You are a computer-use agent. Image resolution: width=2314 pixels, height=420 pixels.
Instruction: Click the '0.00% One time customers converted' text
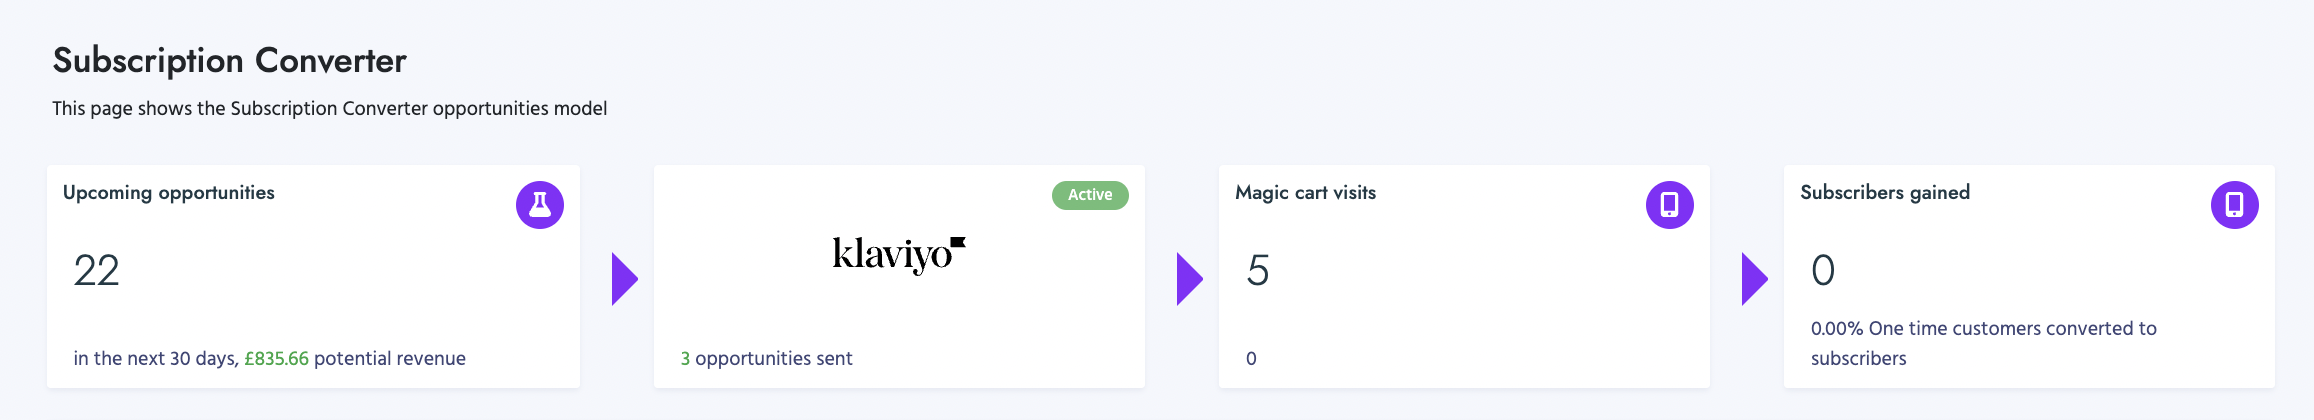click(1983, 329)
